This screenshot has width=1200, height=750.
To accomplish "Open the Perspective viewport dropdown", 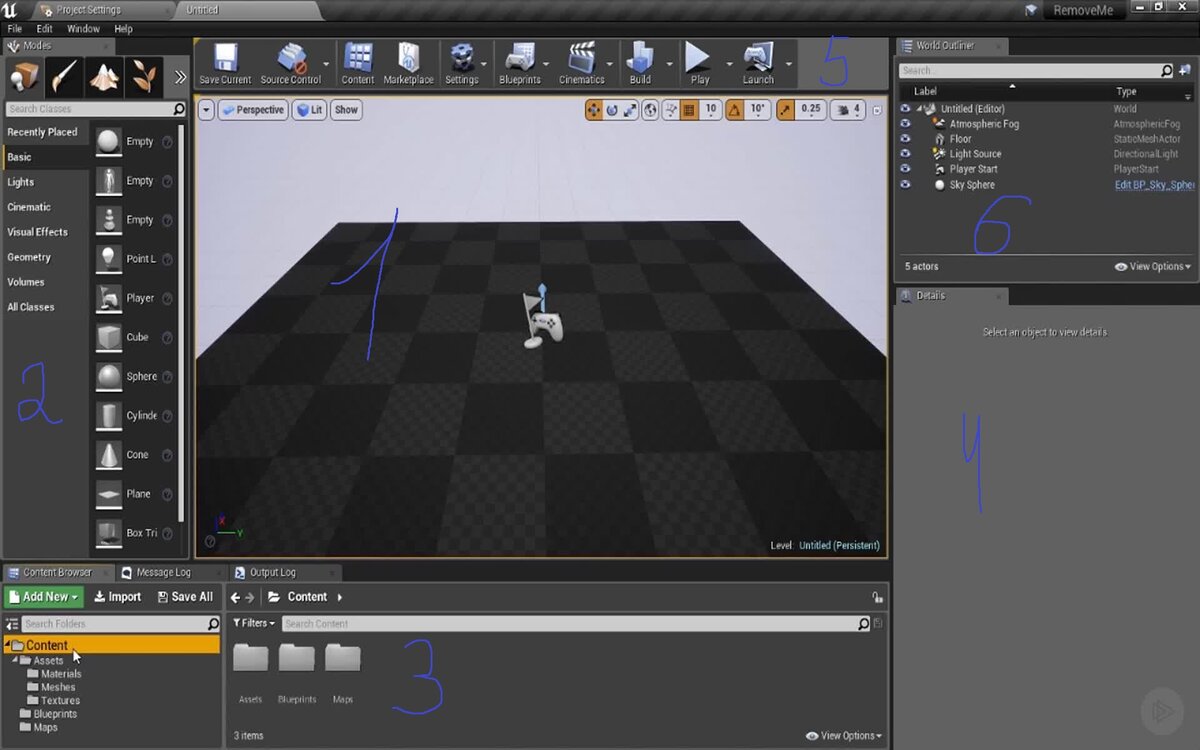I will click(x=252, y=110).
